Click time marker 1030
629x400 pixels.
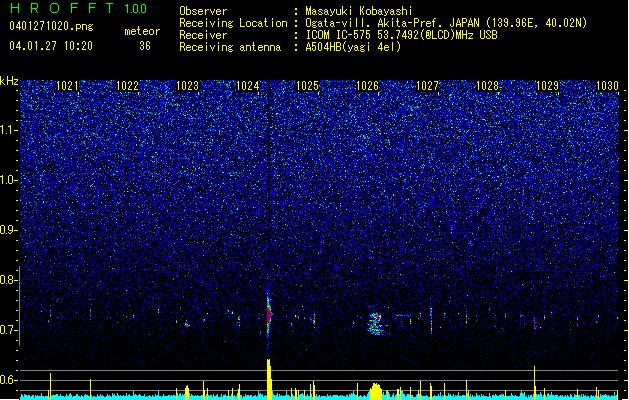click(x=607, y=86)
